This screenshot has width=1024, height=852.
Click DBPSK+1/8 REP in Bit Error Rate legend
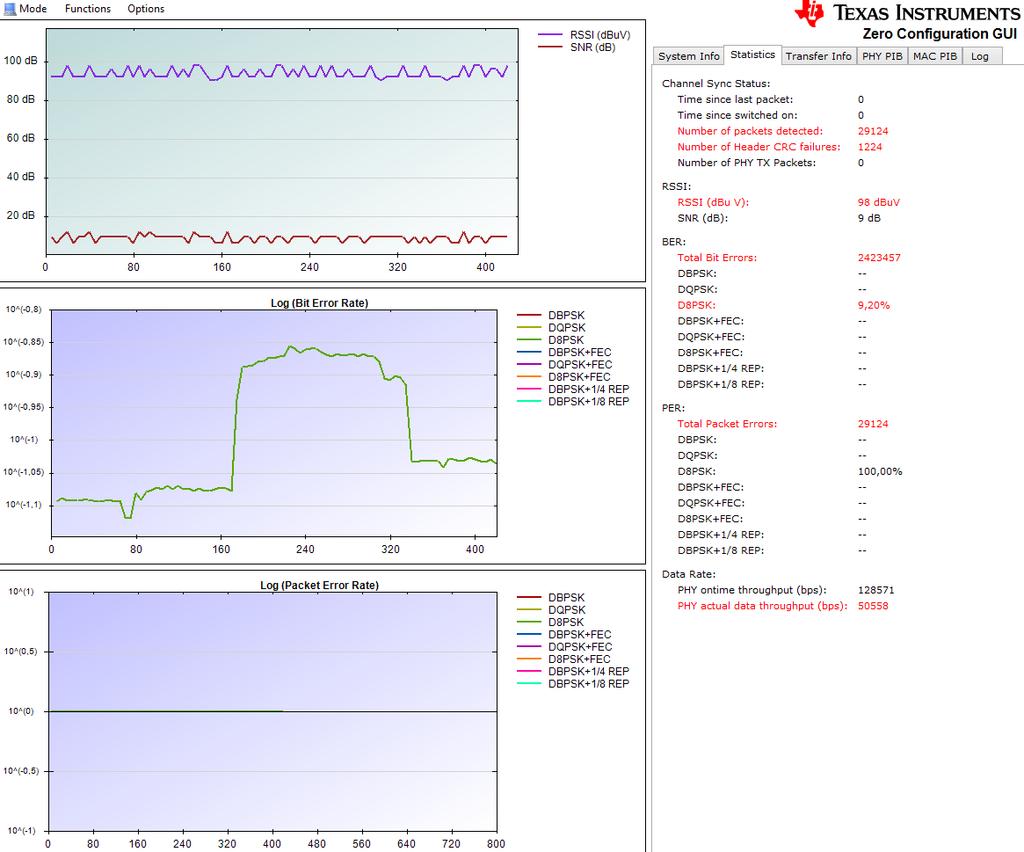tap(573, 402)
